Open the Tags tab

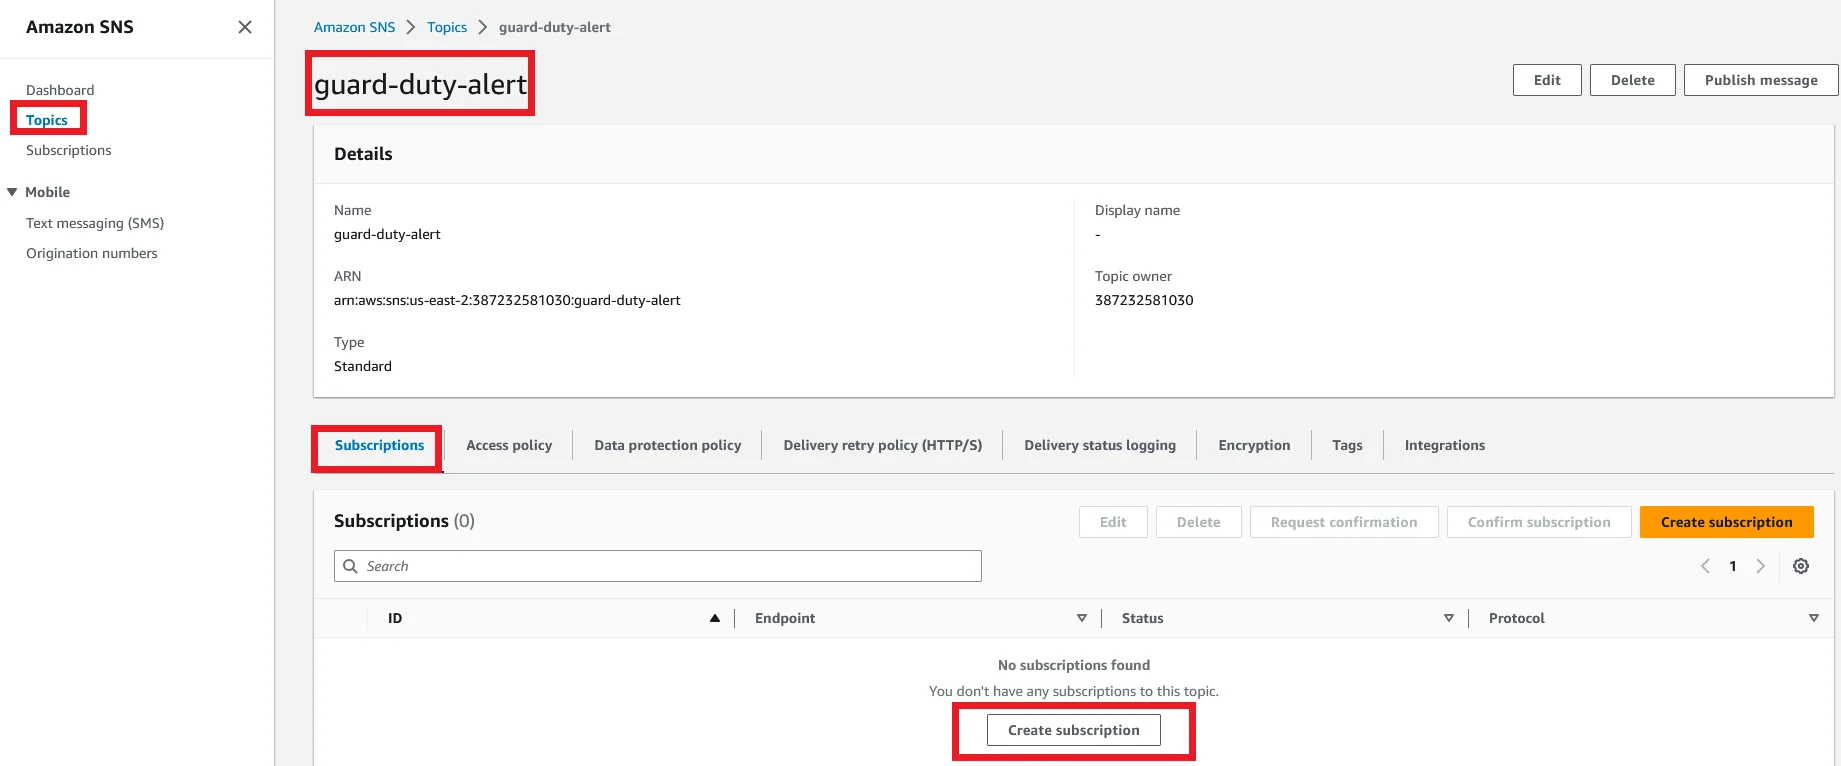point(1346,445)
